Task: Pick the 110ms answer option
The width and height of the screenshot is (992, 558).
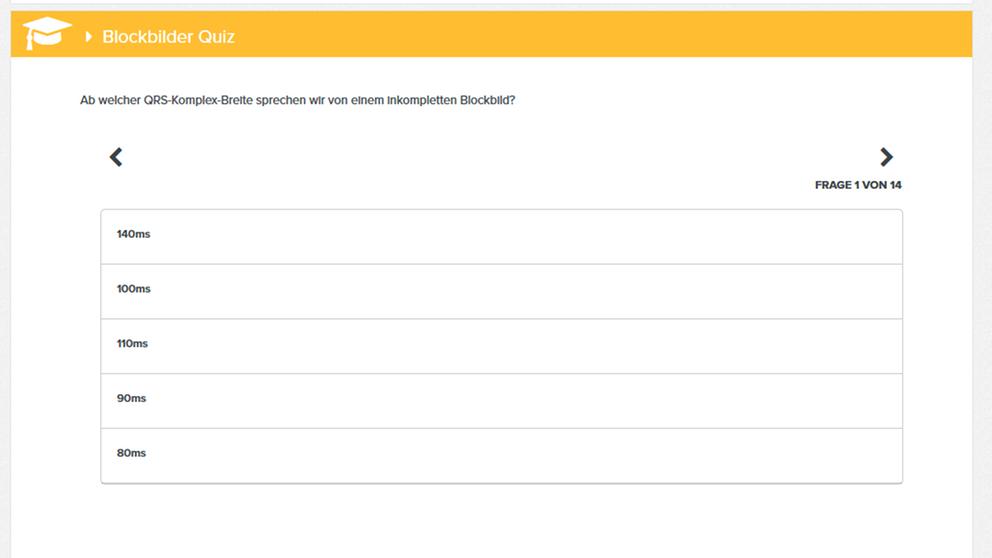Action: click(x=502, y=346)
